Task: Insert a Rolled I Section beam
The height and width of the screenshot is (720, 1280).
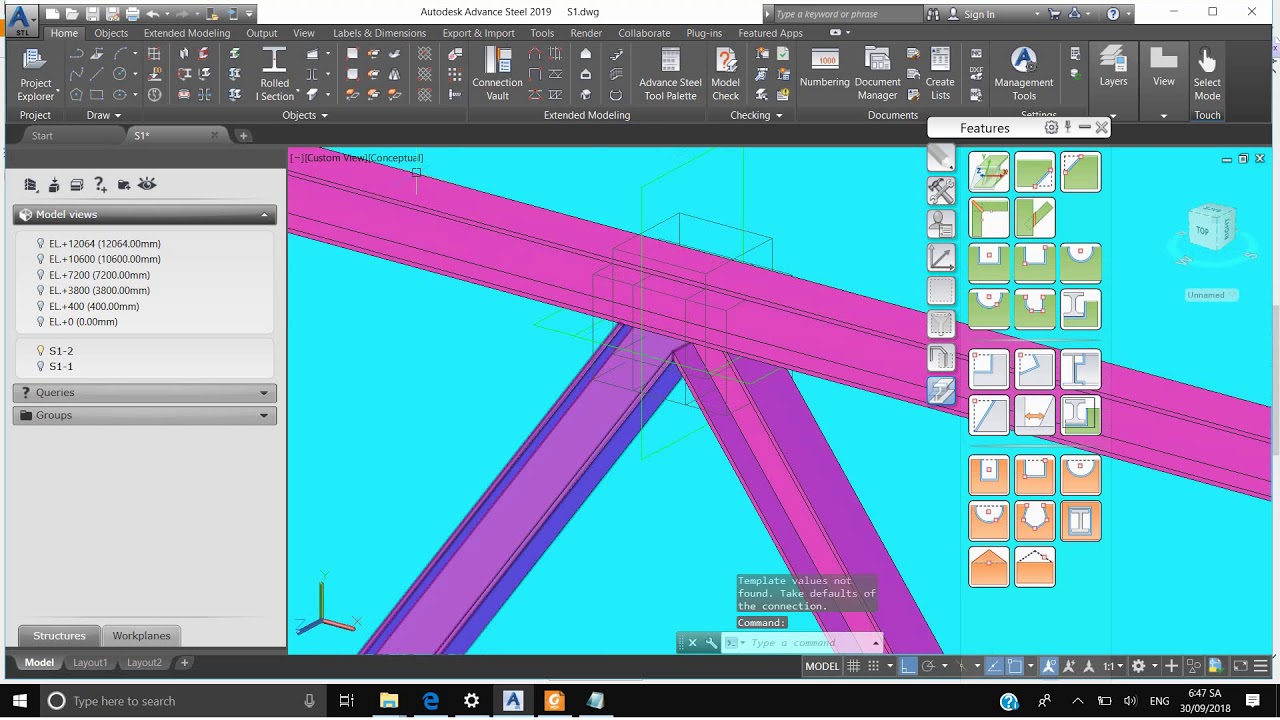Action: (x=274, y=74)
